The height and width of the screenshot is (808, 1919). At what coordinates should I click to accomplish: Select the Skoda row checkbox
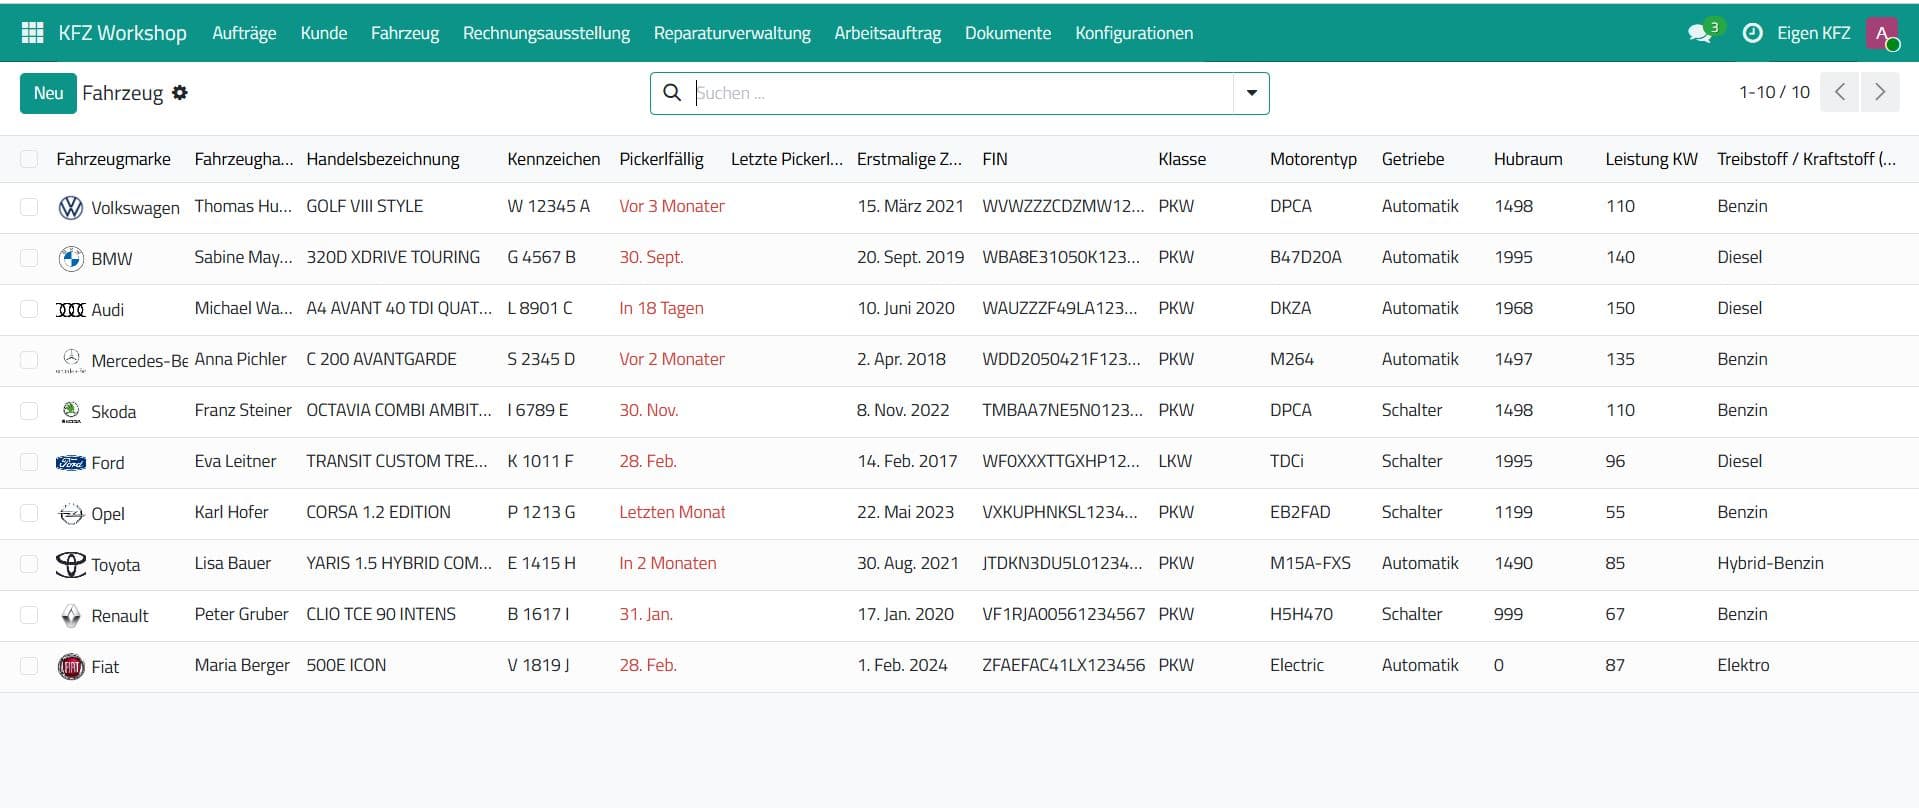point(29,411)
